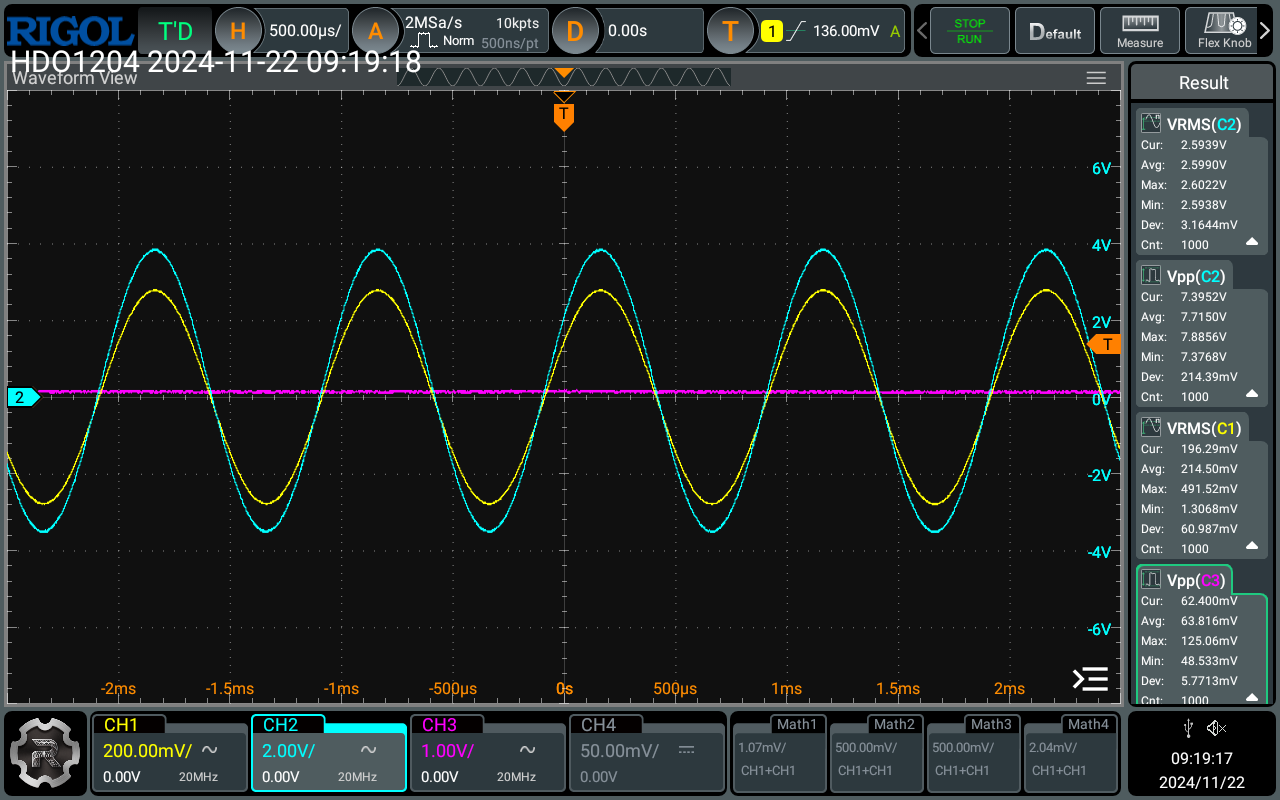The width and height of the screenshot is (1280, 800).
Task: Click the Vpp(C2) measurement icon
Action: (1151, 275)
